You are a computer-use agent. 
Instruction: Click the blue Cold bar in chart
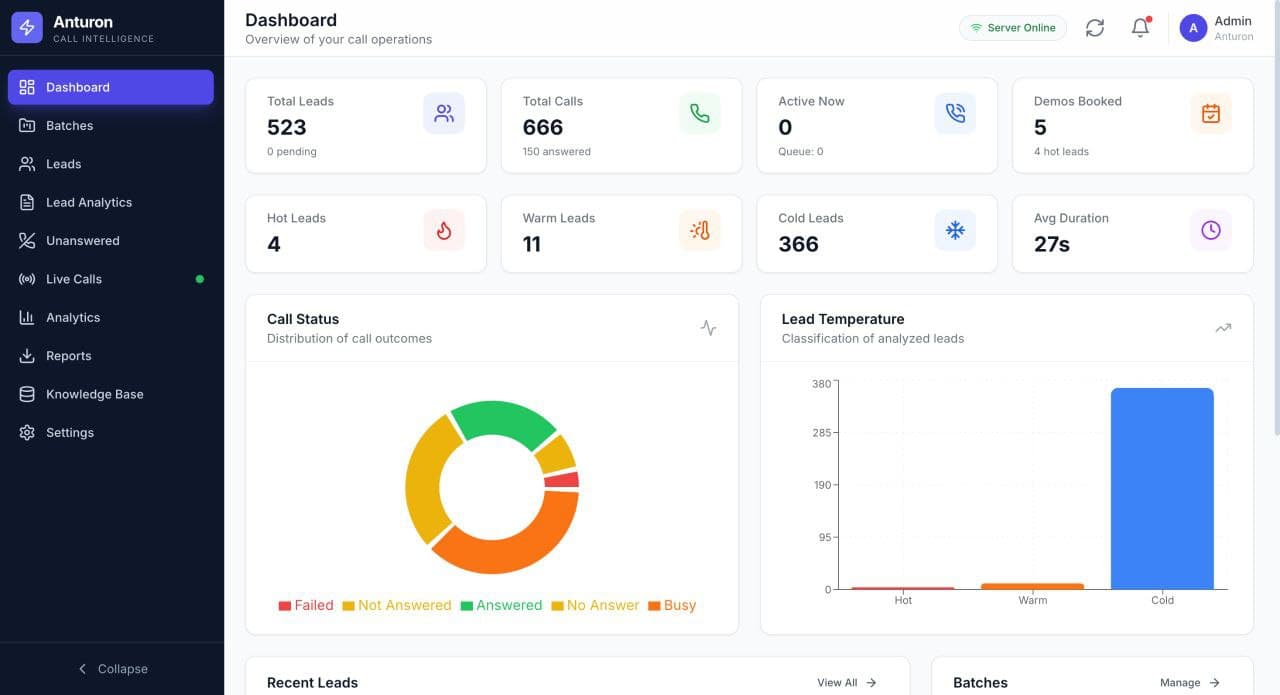click(1162, 489)
